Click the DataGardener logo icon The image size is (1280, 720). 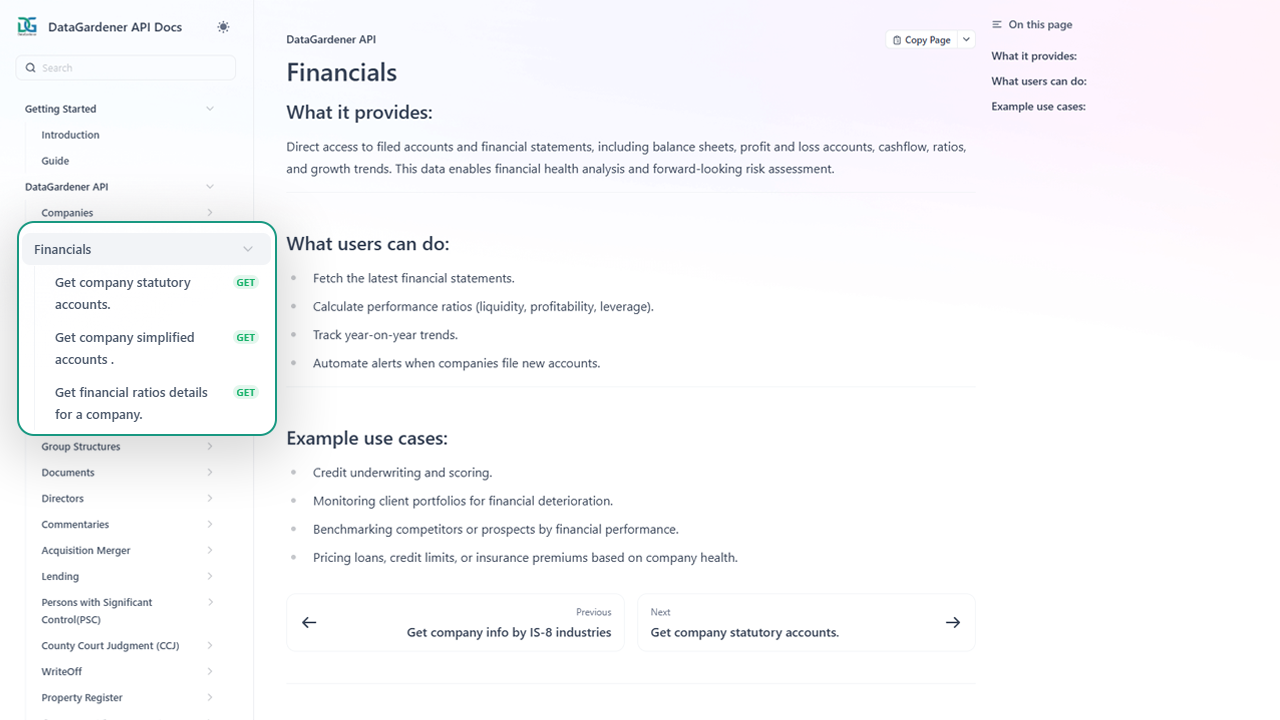point(27,27)
